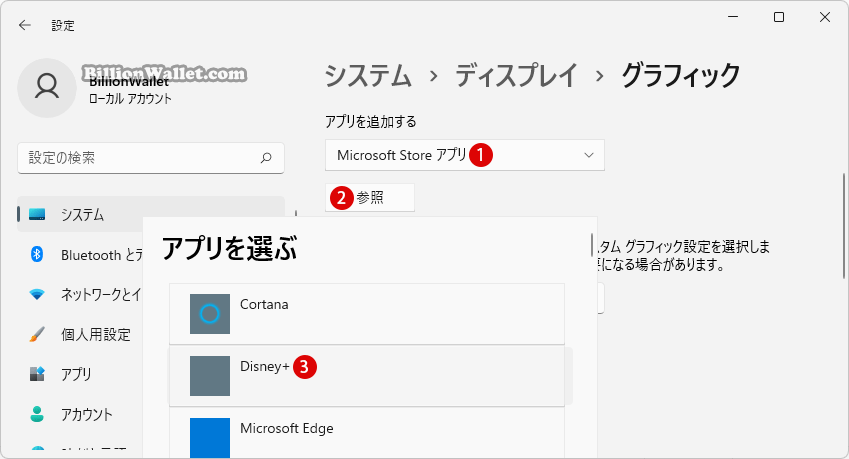Go back using the arrow icon

click(x=25, y=25)
